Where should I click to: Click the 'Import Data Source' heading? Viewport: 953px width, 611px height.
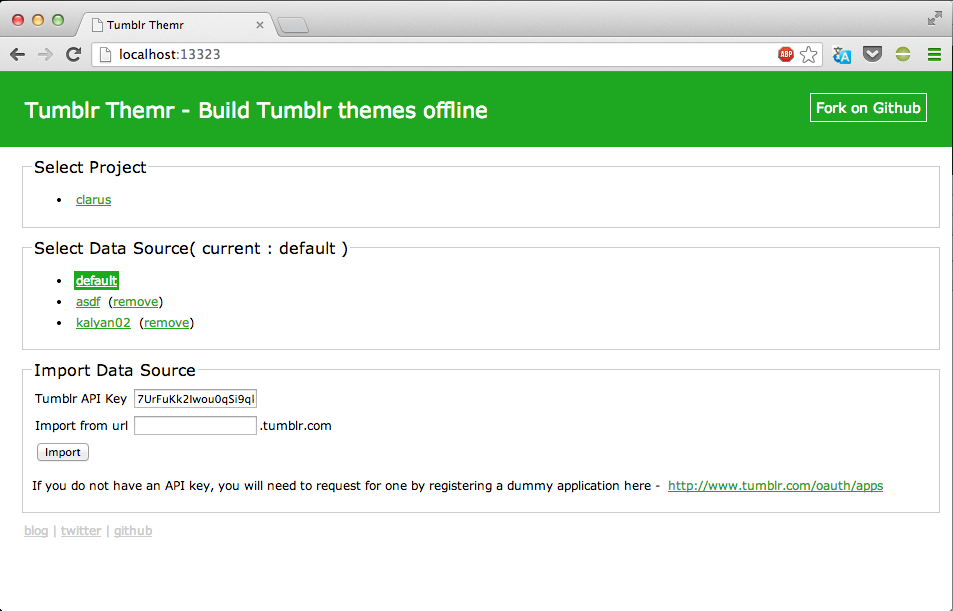[115, 370]
